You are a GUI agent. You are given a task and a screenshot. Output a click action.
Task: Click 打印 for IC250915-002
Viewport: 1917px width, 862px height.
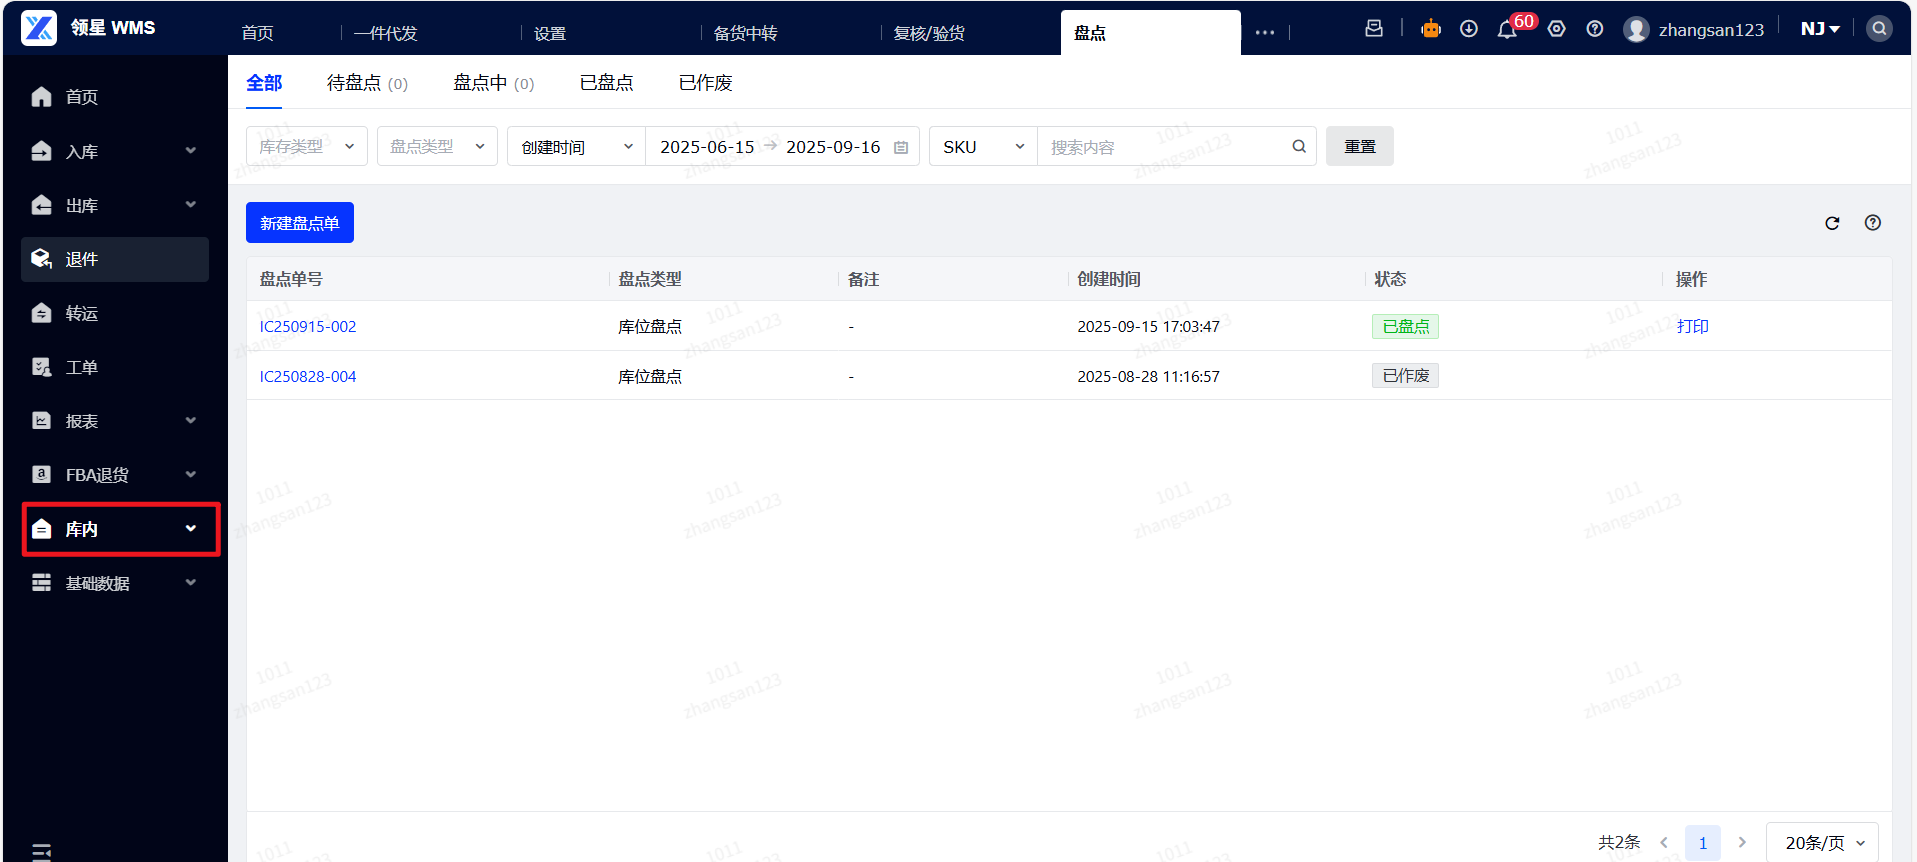coord(1693,326)
